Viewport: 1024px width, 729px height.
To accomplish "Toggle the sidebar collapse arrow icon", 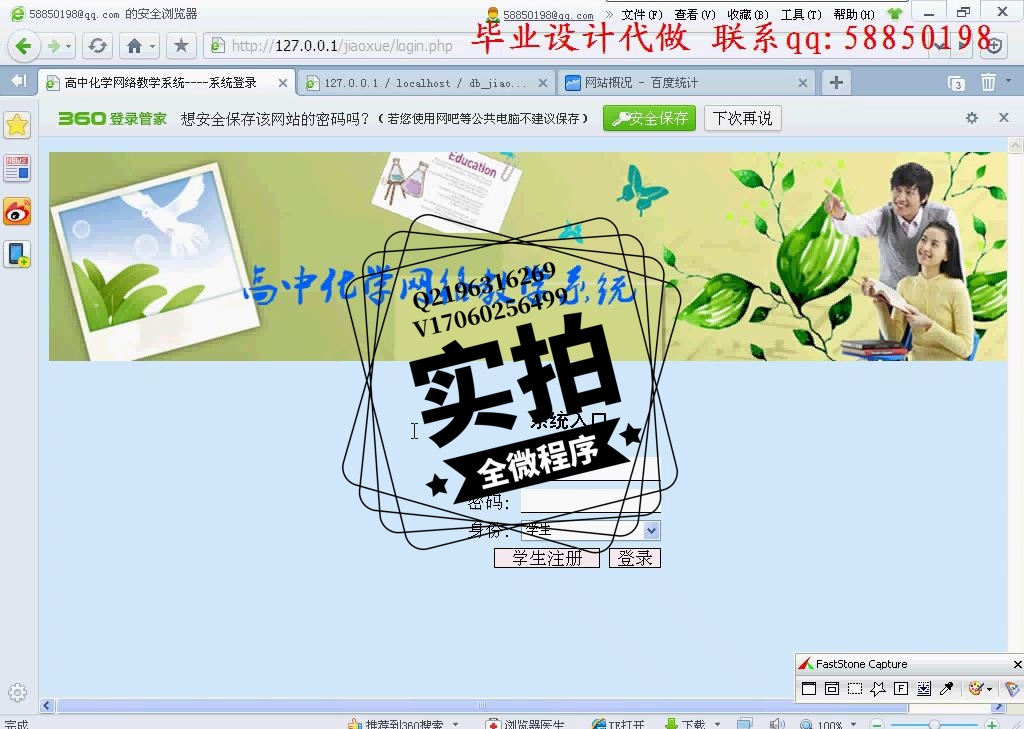I will tap(19, 81).
